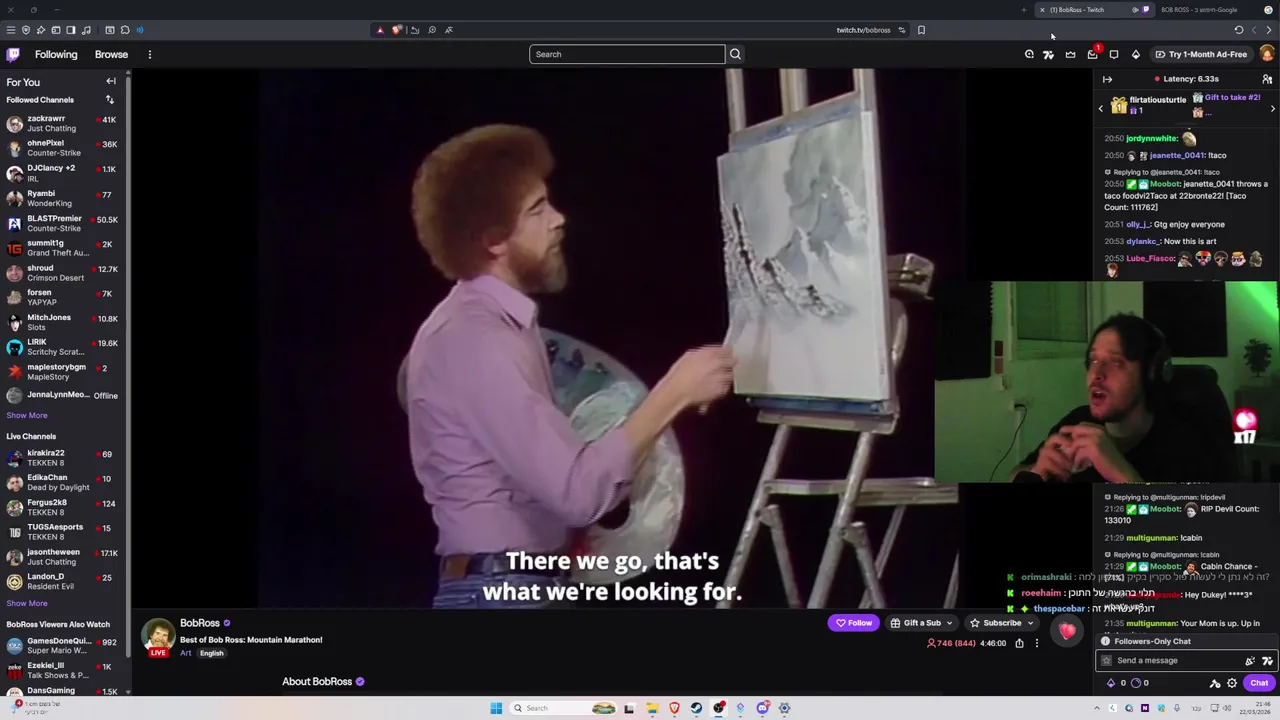Collapse the For You sidebar

[111, 82]
